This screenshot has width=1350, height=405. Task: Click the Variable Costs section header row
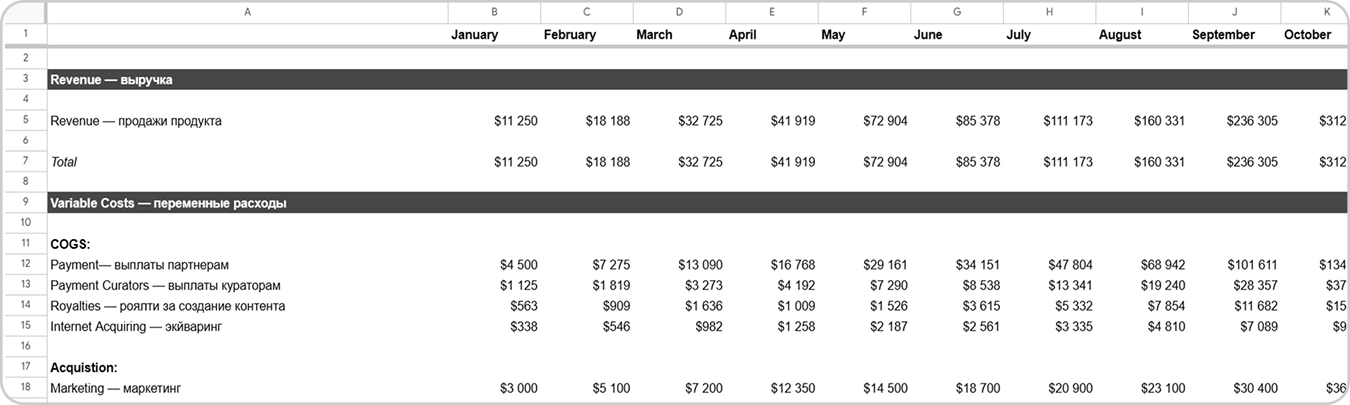[x=698, y=203]
